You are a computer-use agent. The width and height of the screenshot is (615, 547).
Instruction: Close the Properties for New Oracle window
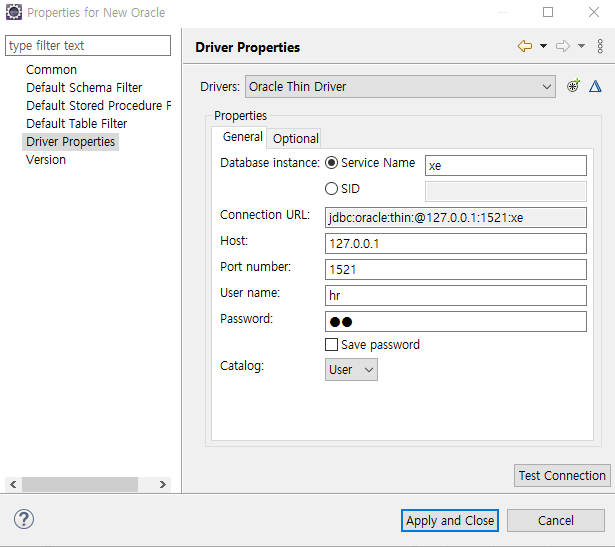[x=594, y=12]
